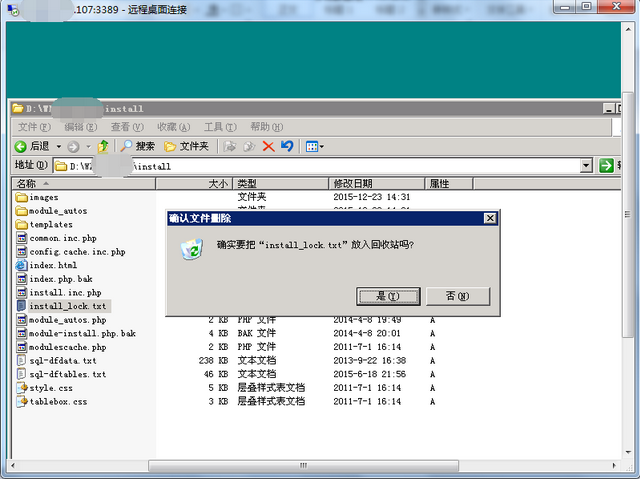Select the index.html file
Image resolution: width=640 pixels, height=480 pixels.
[53, 266]
